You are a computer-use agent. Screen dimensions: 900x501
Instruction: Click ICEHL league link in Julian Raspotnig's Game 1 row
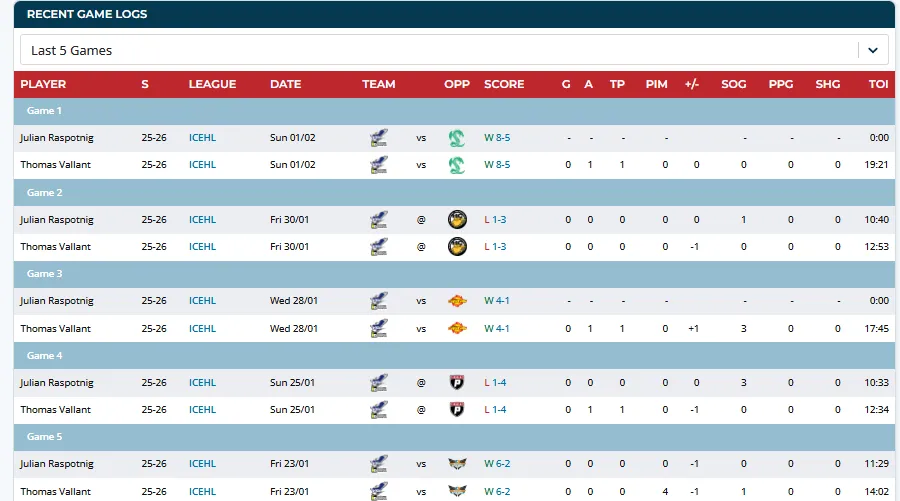pyautogui.click(x=202, y=138)
